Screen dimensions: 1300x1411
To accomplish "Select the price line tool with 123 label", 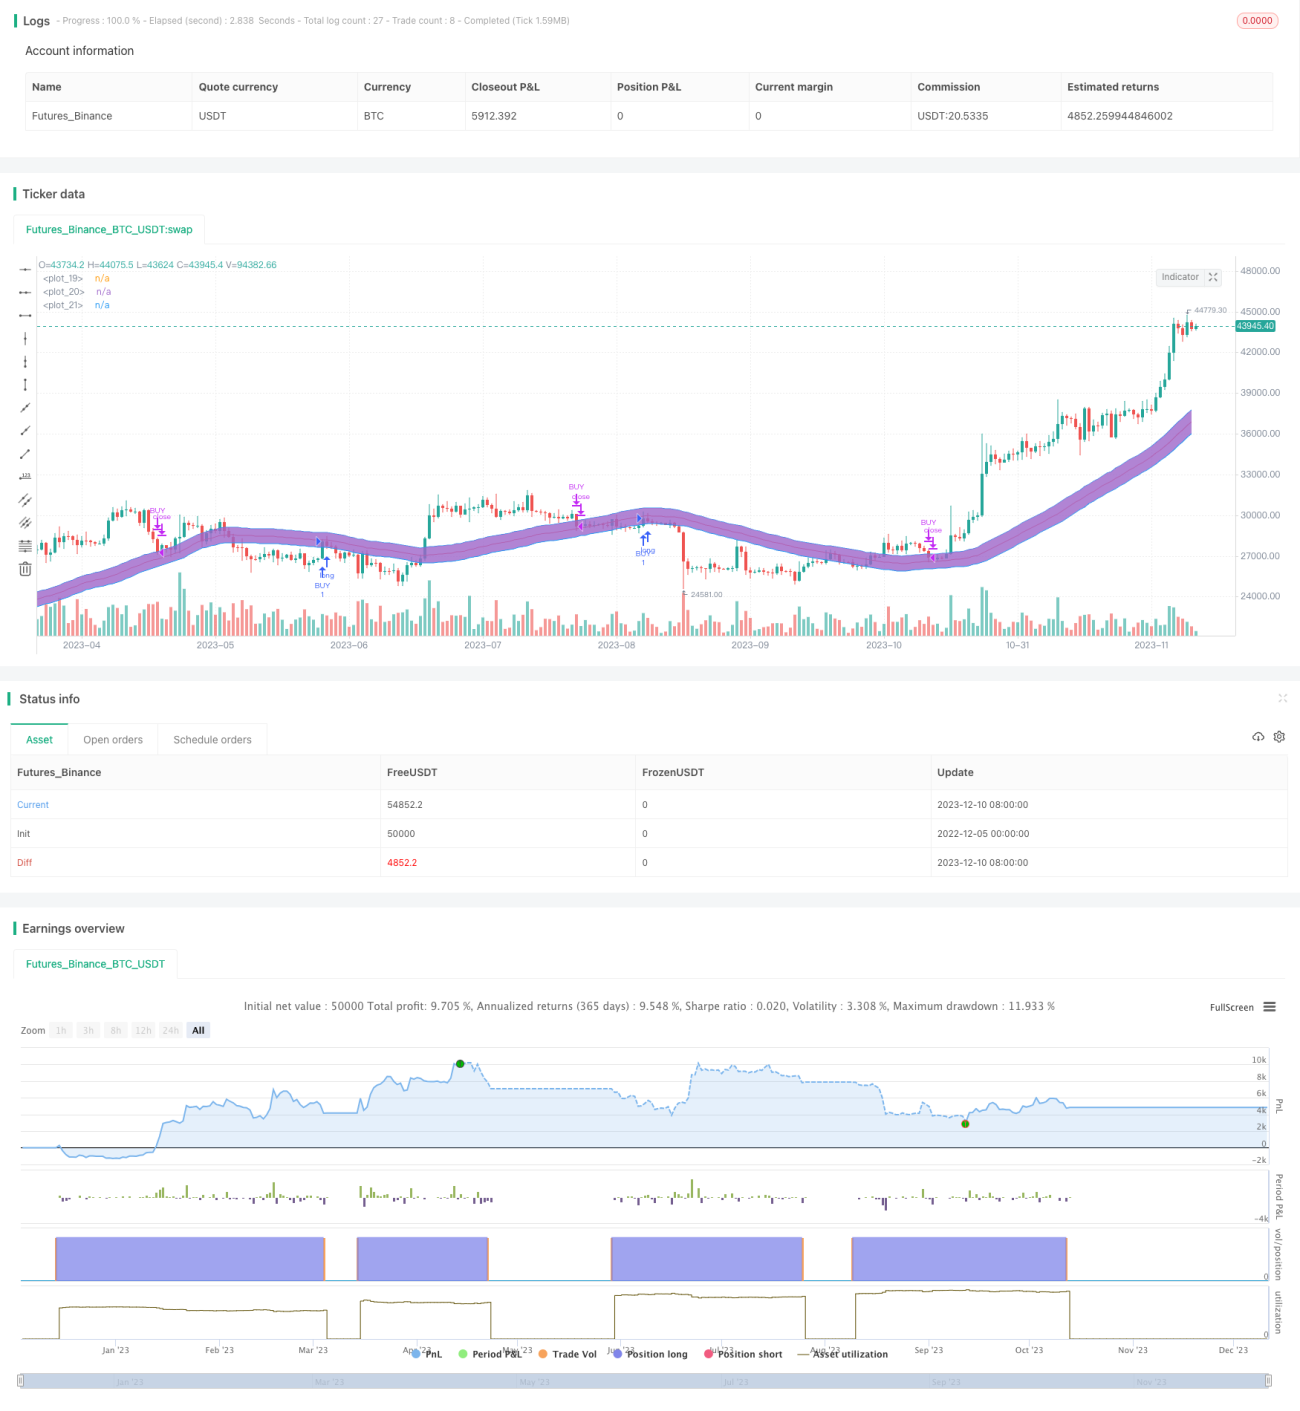I will click(x=25, y=477).
